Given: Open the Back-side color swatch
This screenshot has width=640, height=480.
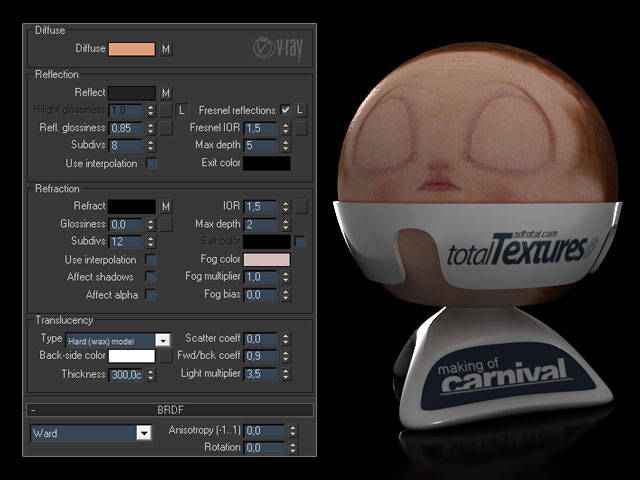Looking at the screenshot, I should [132, 356].
